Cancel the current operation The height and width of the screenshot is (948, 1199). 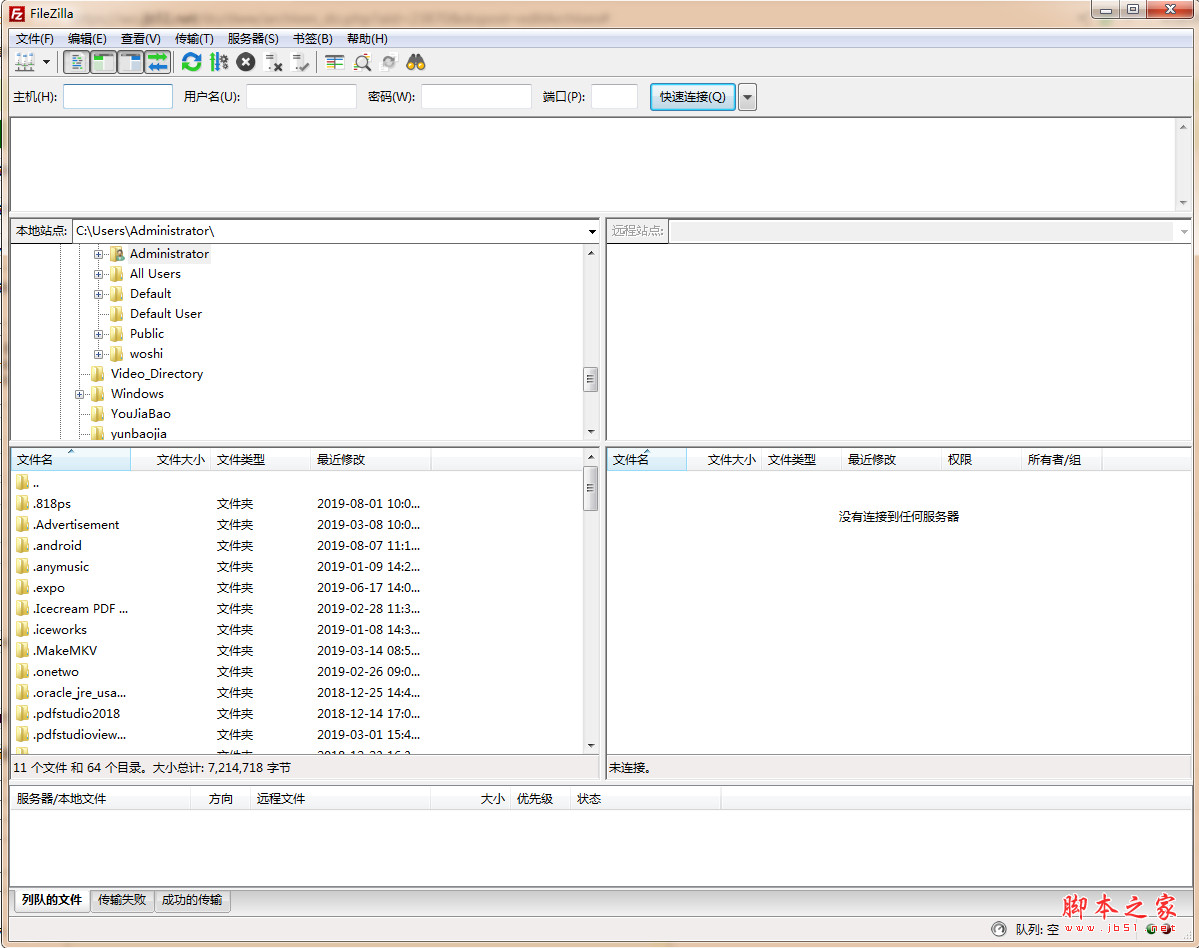pos(245,63)
